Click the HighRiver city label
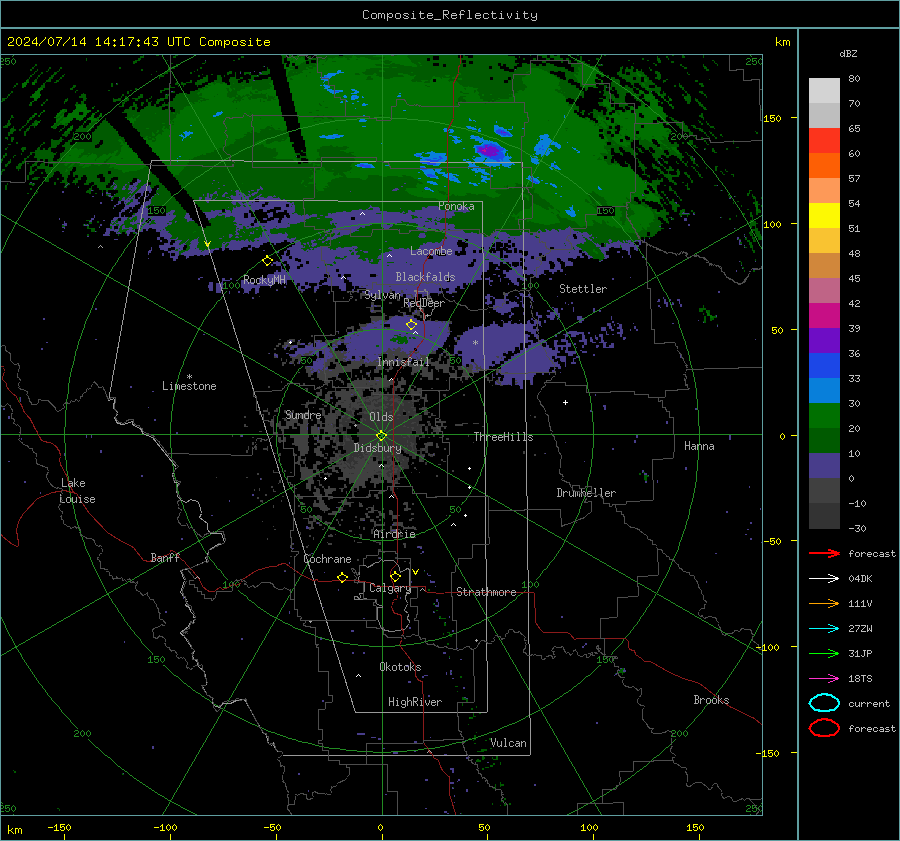The image size is (900, 841). 415,702
